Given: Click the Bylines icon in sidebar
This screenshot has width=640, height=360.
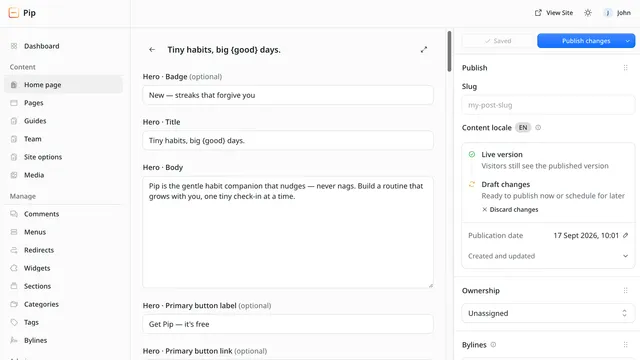Looking at the screenshot, I should coord(14,340).
